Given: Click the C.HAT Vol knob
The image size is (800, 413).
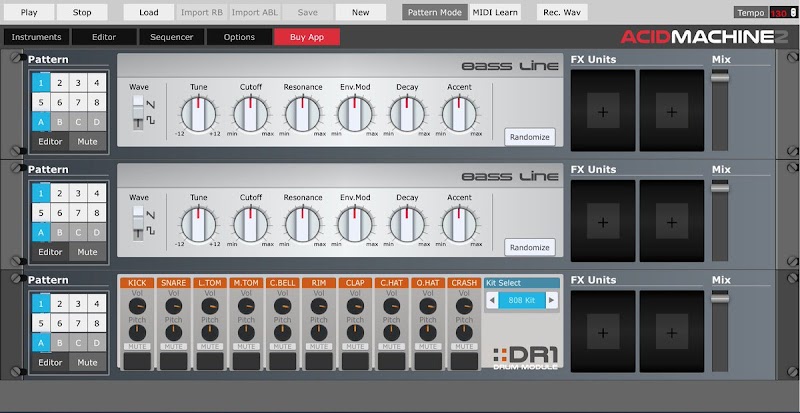Looking at the screenshot, I should [391, 306].
